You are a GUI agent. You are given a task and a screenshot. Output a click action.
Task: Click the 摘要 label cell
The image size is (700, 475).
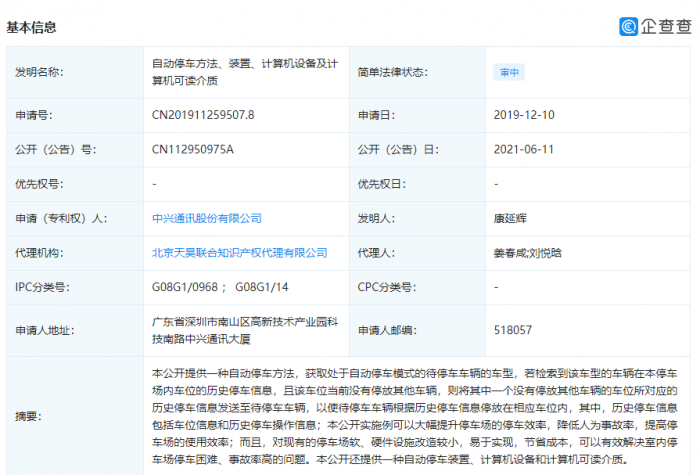pos(75,416)
